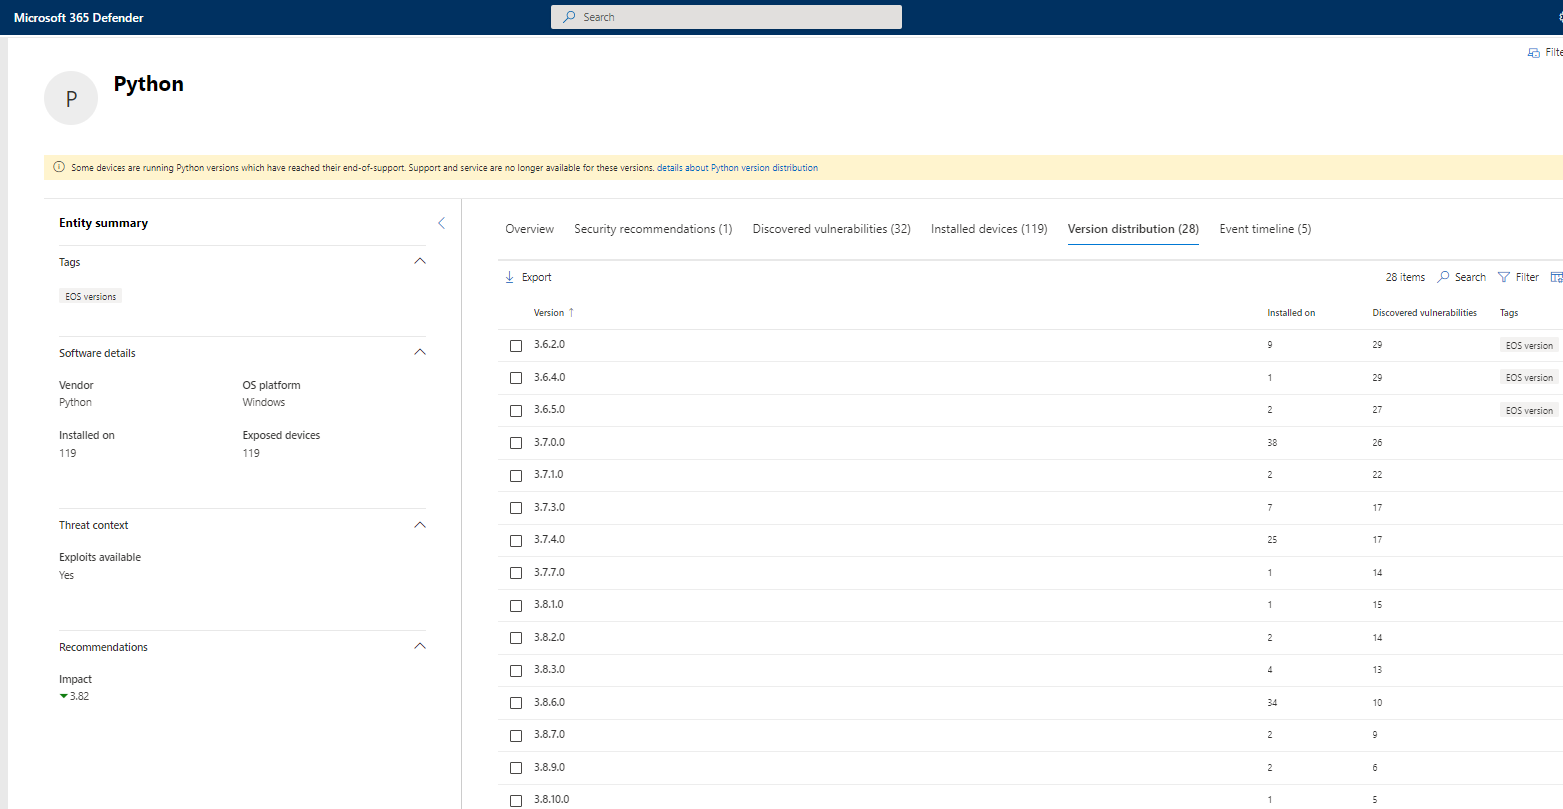The width and height of the screenshot is (1563, 809).
Task: Collapse the Tags section chevron
Action: tap(420, 261)
